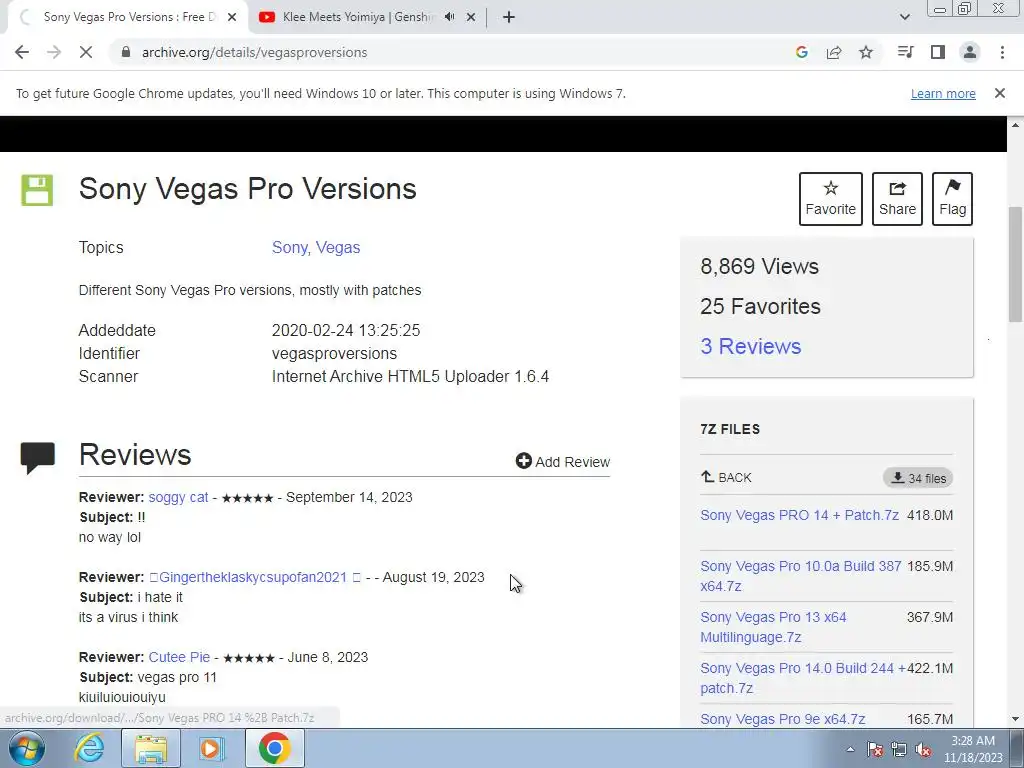Click the green floppy disk software icon
The image size is (1024, 768).
(x=37, y=190)
